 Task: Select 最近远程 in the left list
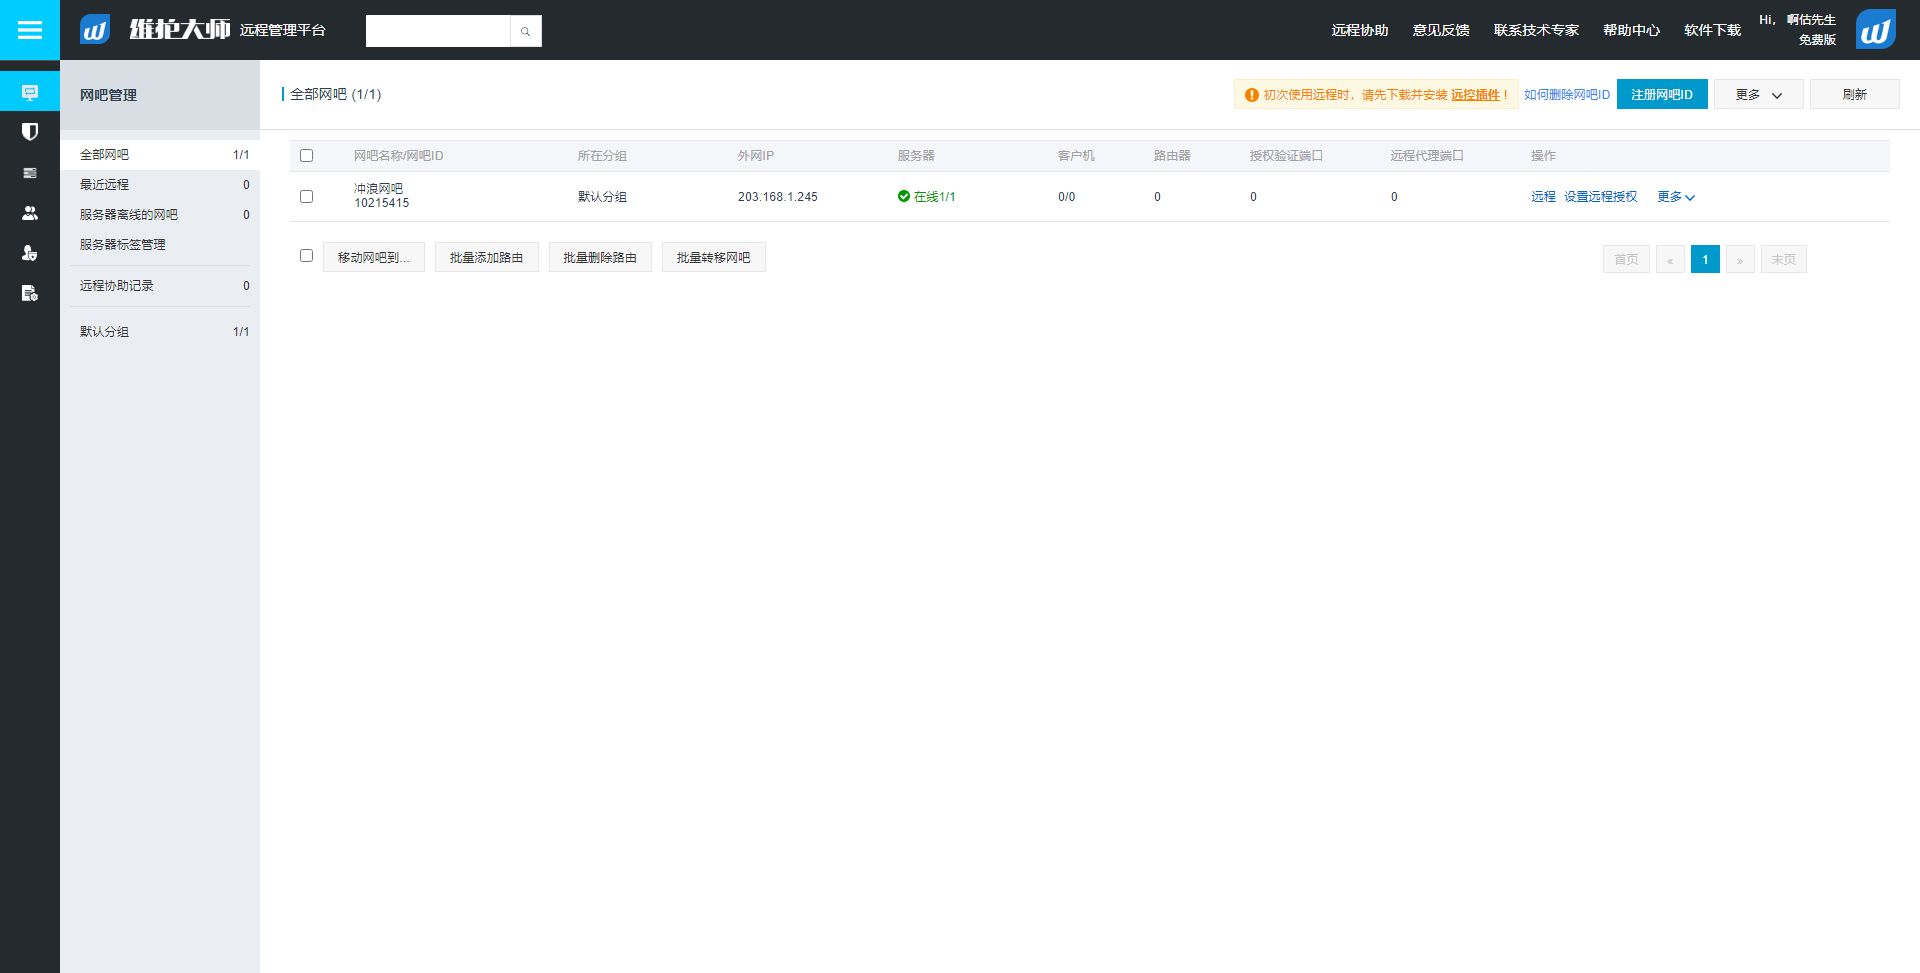coord(105,185)
